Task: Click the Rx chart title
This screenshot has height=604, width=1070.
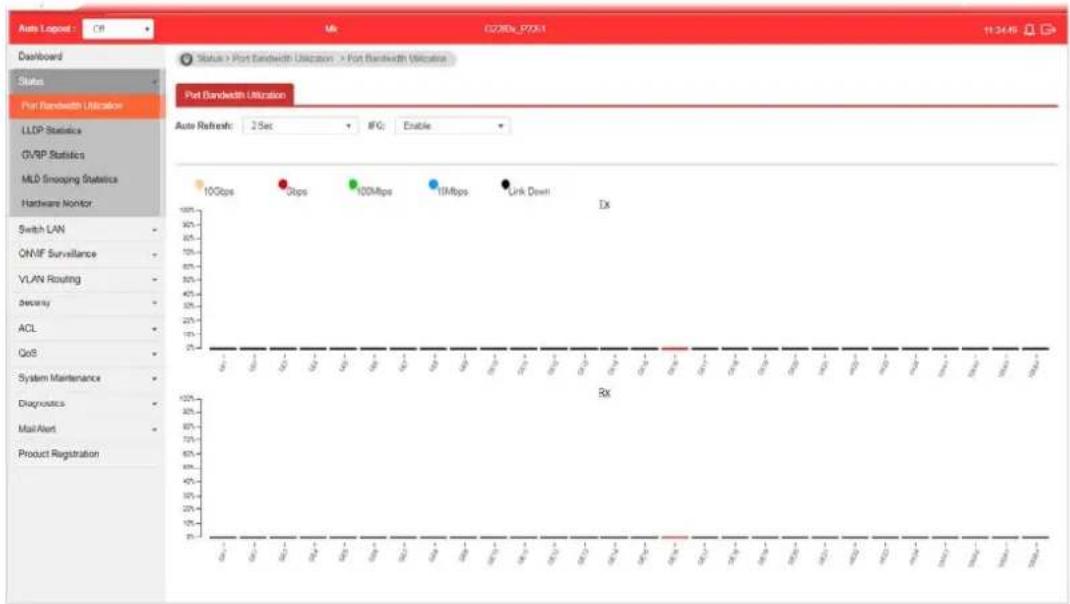Action: (x=605, y=393)
